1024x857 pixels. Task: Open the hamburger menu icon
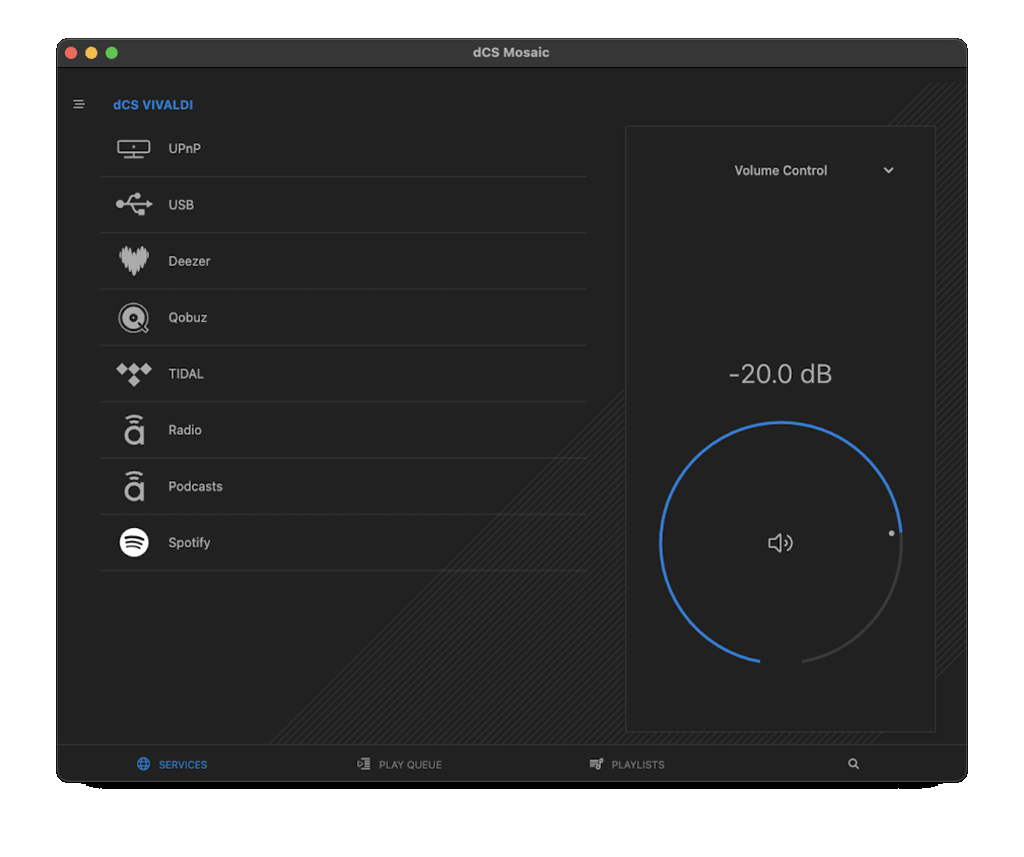point(79,104)
